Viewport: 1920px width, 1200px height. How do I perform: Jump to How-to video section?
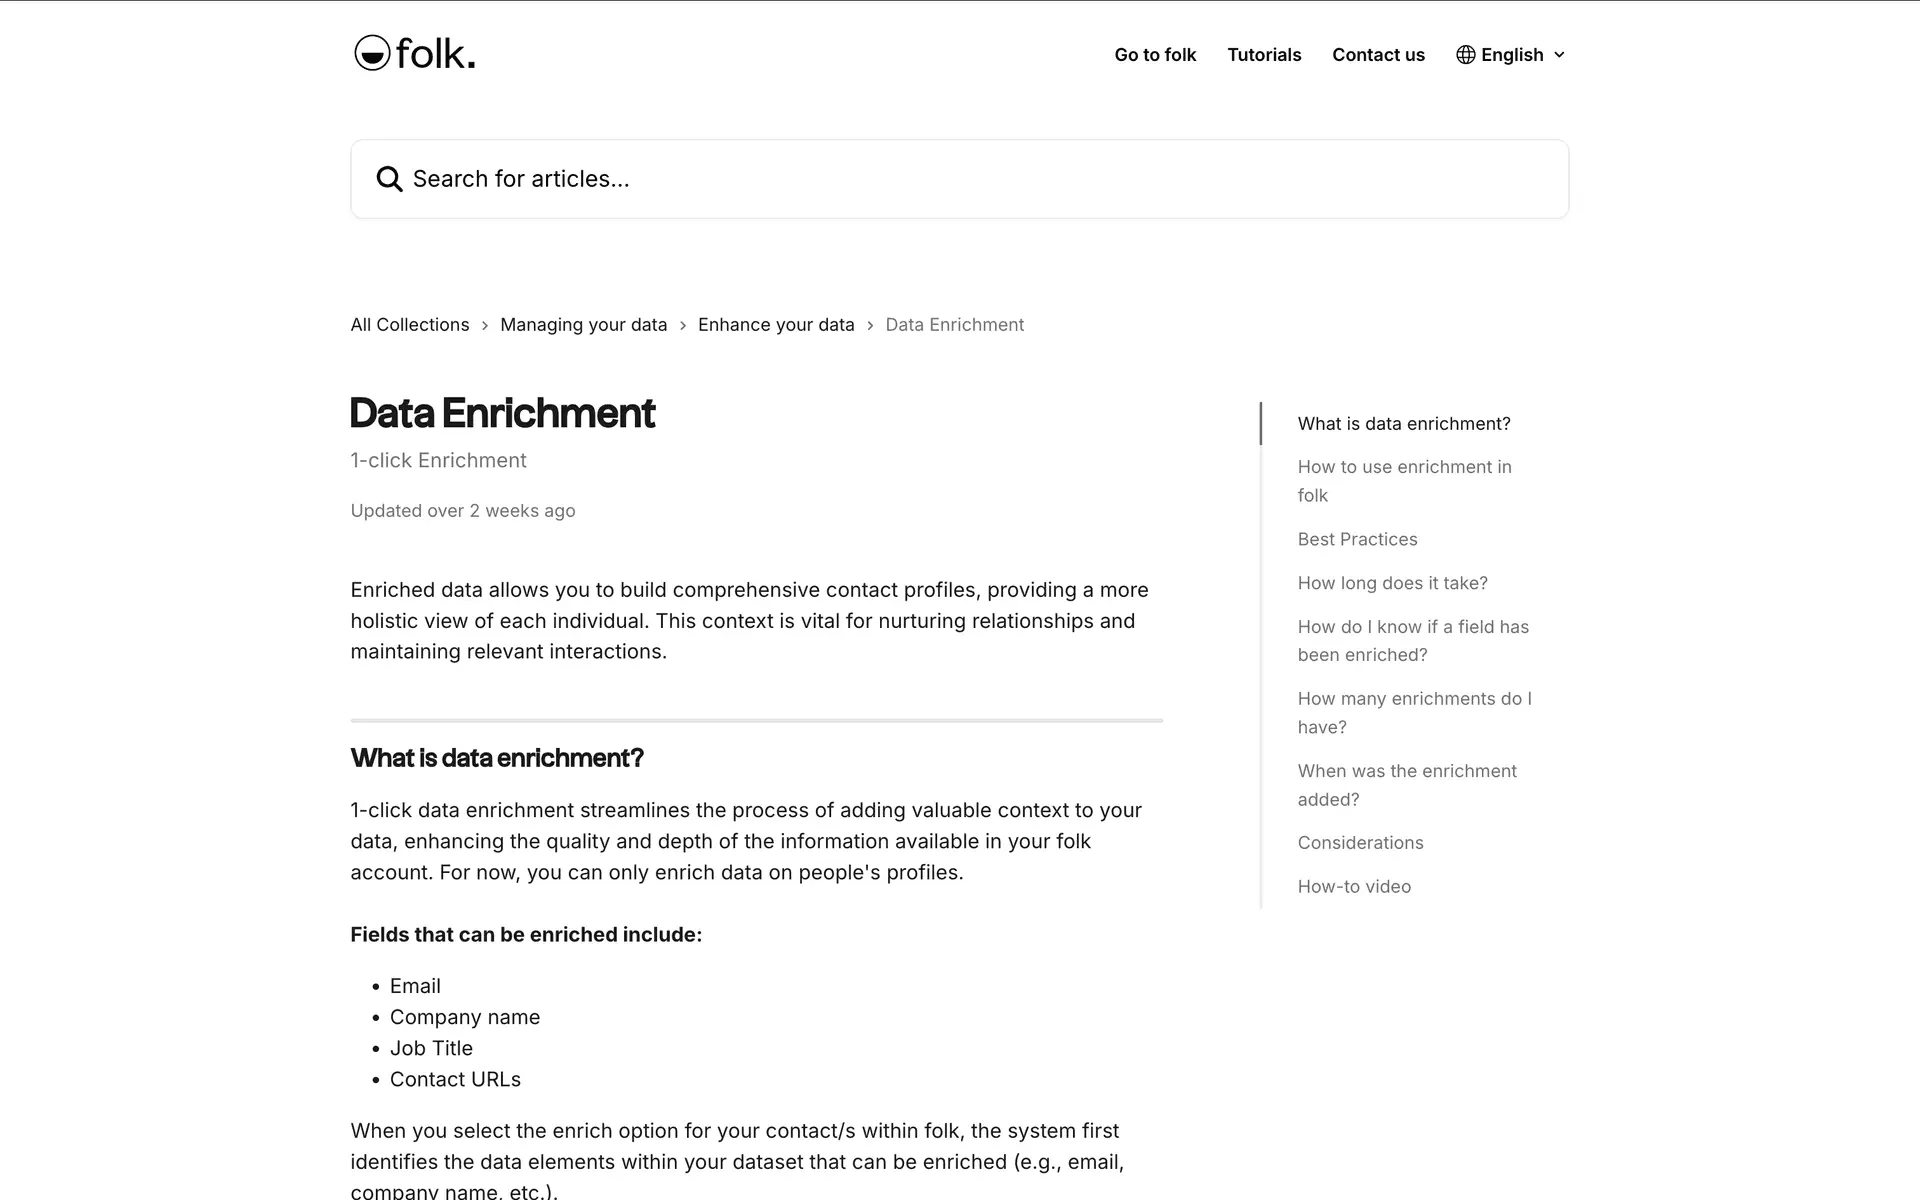tap(1354, 887)
